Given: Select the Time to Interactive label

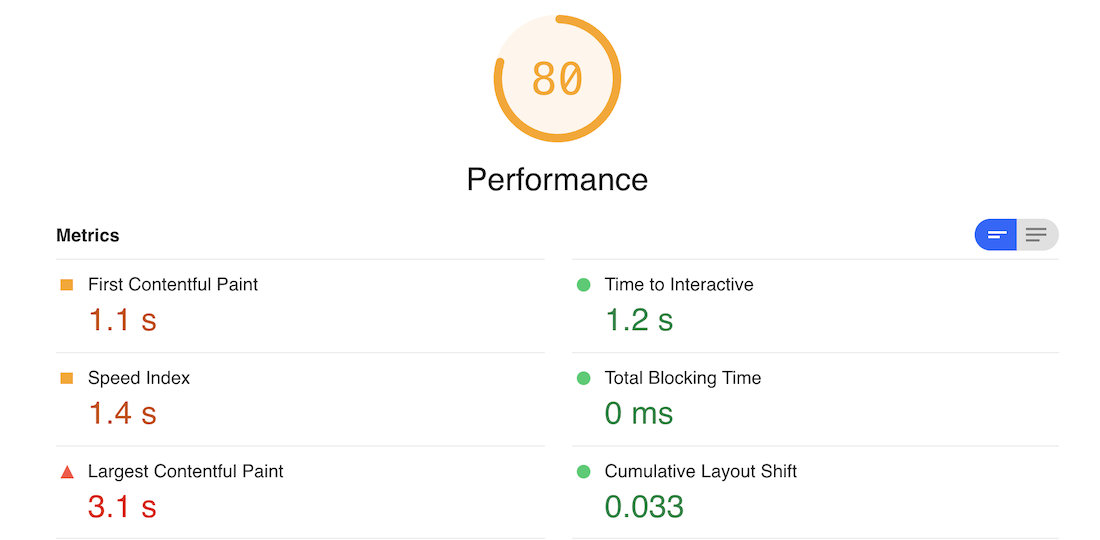Looking at the screenshot, I should 679,285.
